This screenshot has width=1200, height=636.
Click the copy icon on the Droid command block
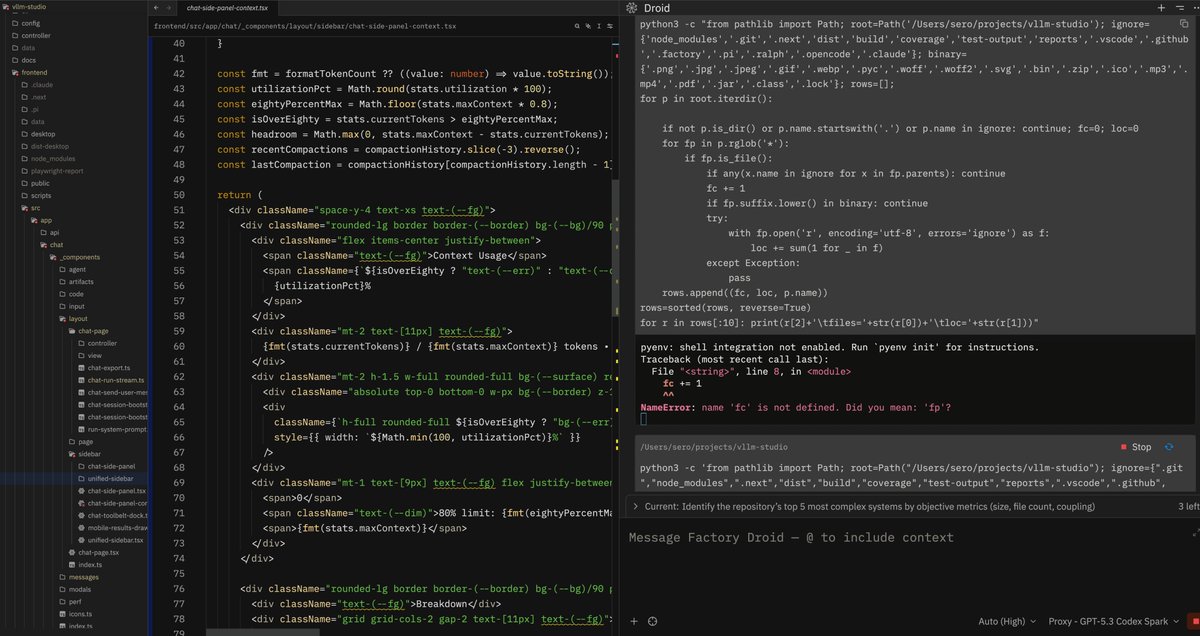pos(1185,21)
